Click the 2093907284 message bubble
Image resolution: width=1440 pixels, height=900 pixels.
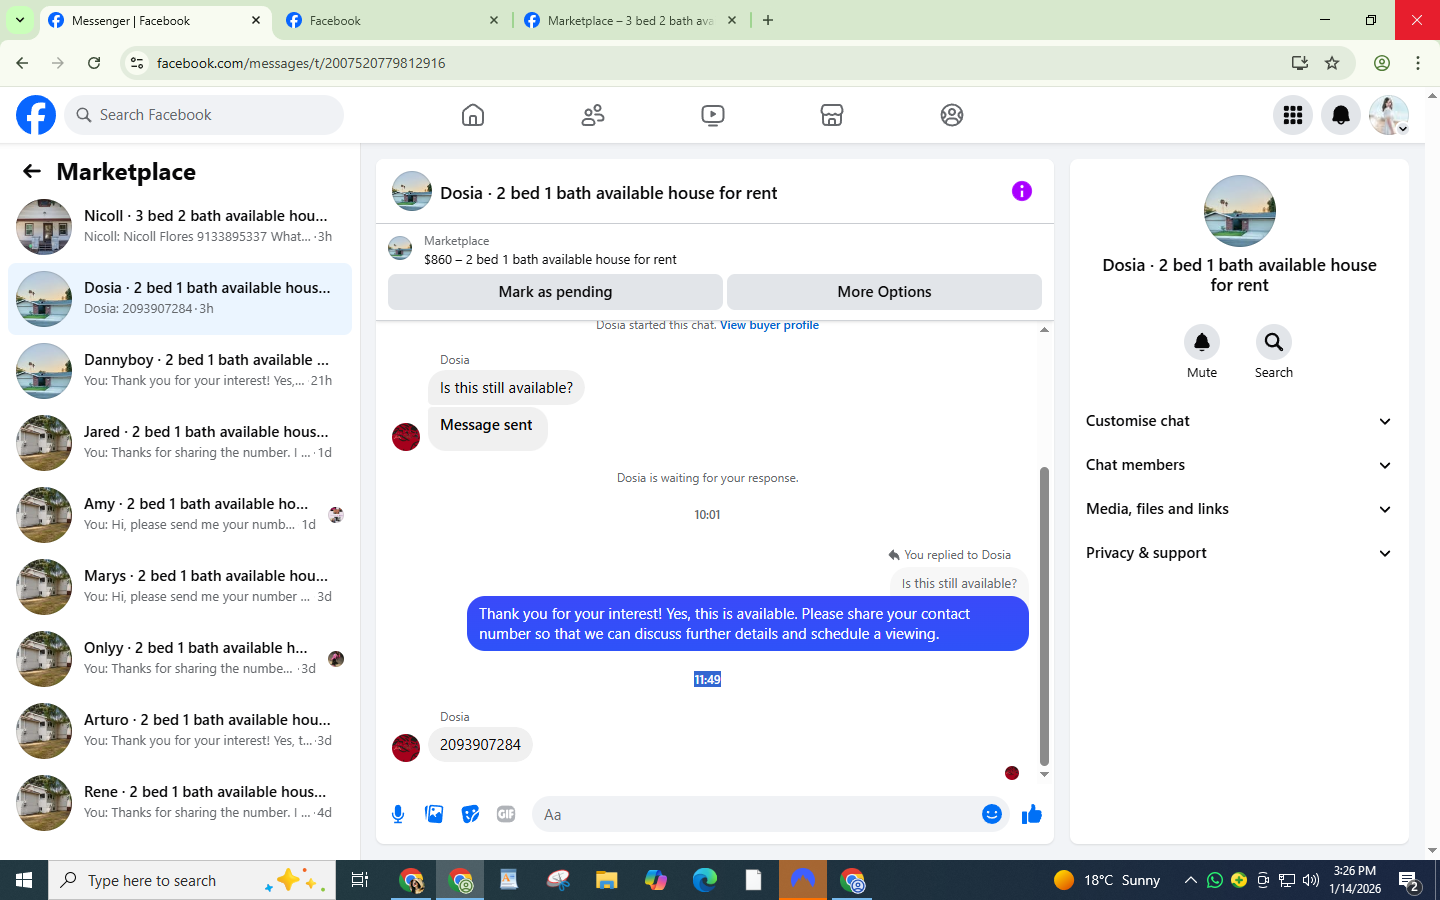tap(480, 745)
